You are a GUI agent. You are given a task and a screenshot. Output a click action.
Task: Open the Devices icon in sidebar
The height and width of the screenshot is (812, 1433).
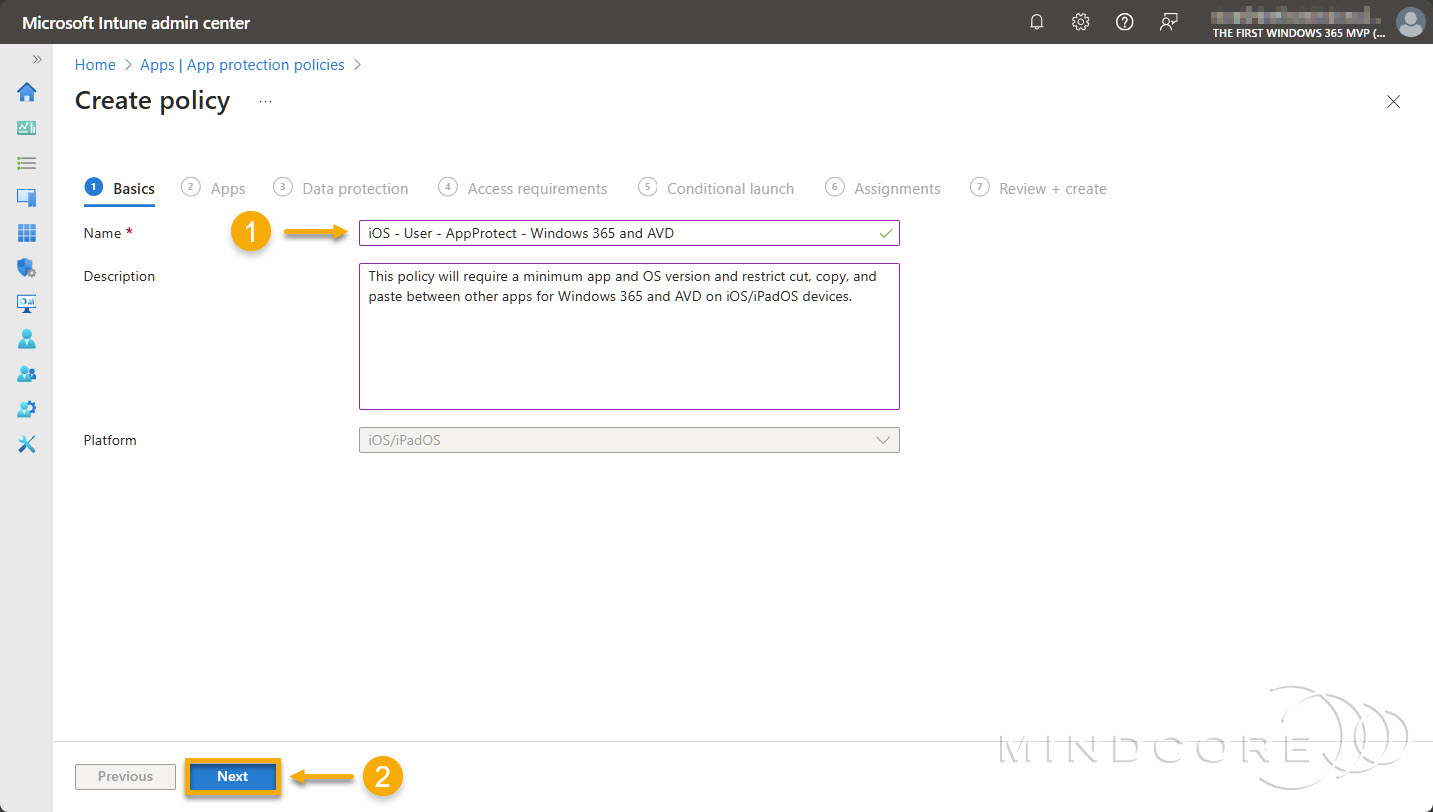pyautogui.click(x=27, y=198)
